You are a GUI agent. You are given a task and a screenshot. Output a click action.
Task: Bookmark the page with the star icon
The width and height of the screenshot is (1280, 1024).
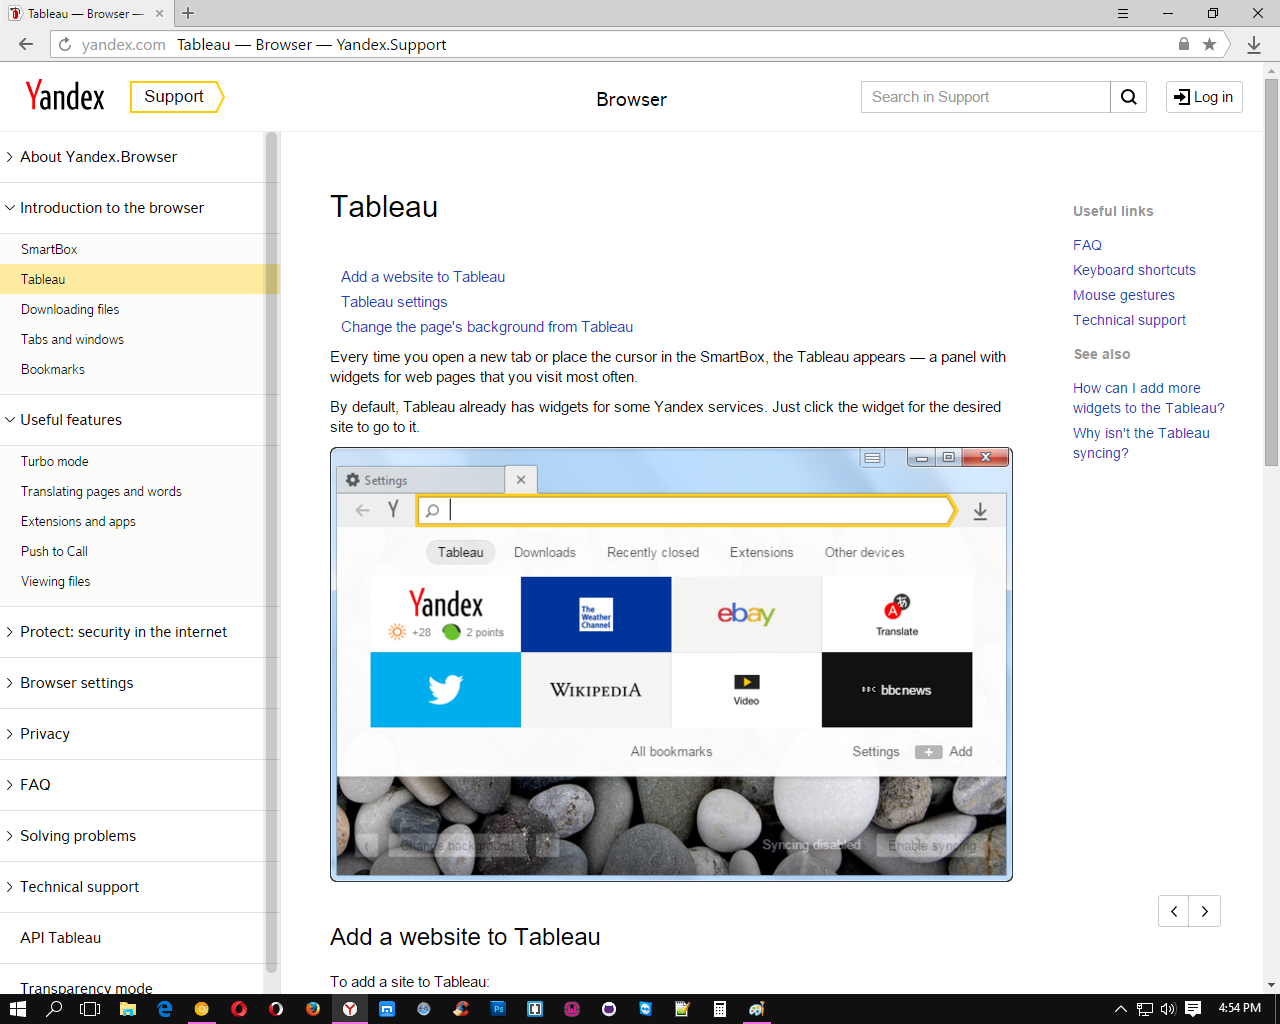point(1209,44)
